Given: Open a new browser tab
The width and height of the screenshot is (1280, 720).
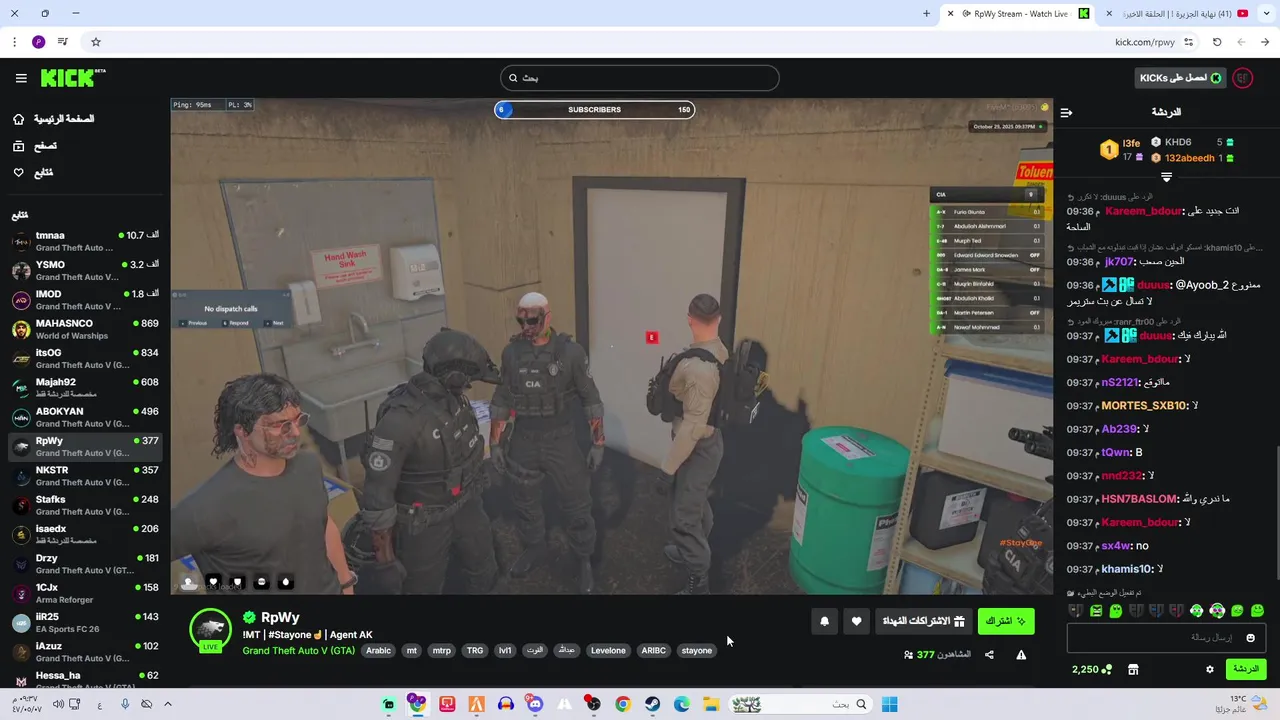Looking at the screenshot, I should pos(926,13).
